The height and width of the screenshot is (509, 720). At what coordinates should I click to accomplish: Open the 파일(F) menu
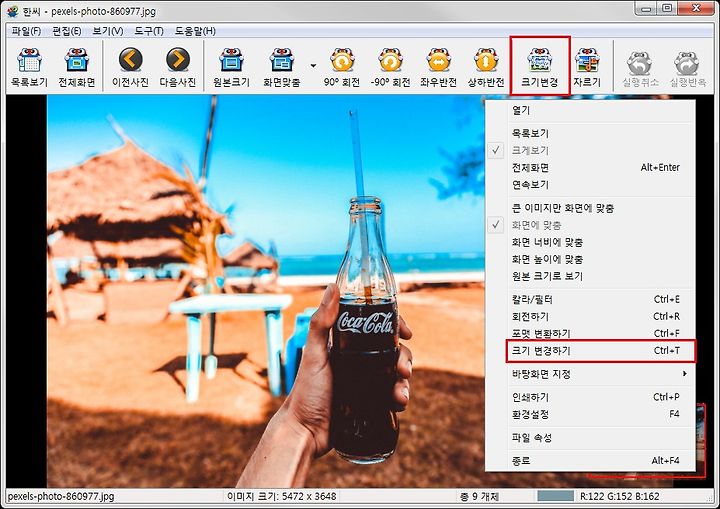(26, 31)
